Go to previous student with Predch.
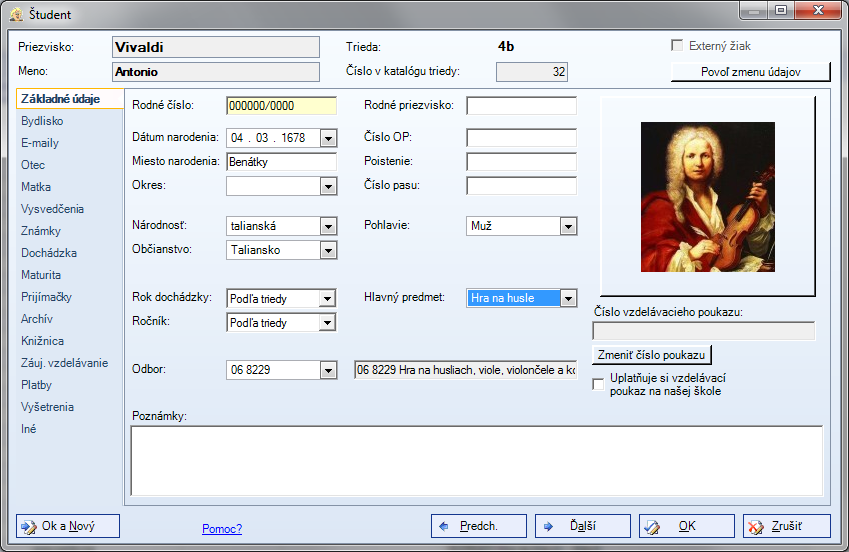The image size is (849, 552). tap(479, 526)
